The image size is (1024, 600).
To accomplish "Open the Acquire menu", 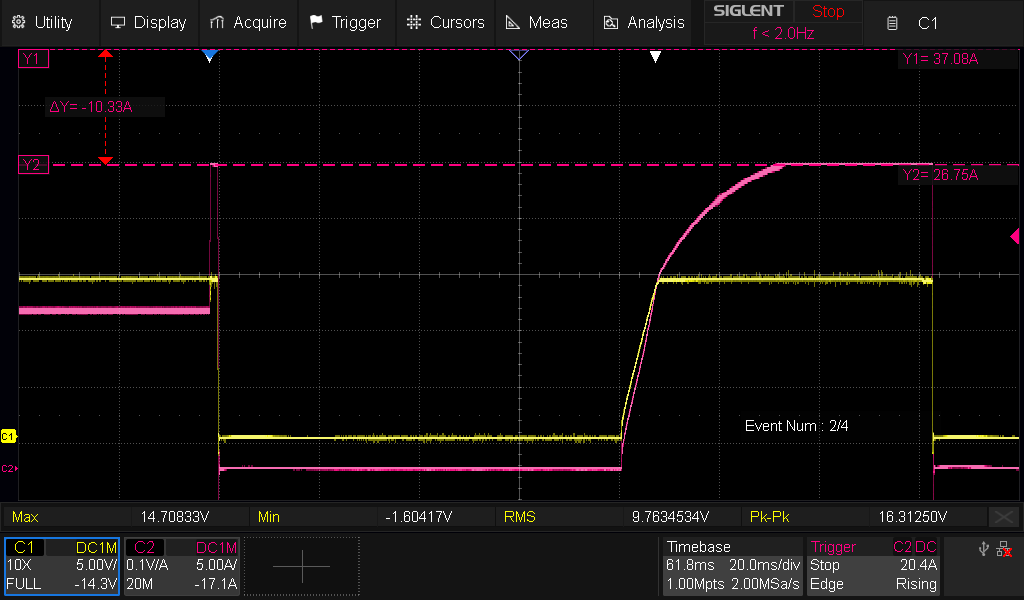I will (248, 22).
